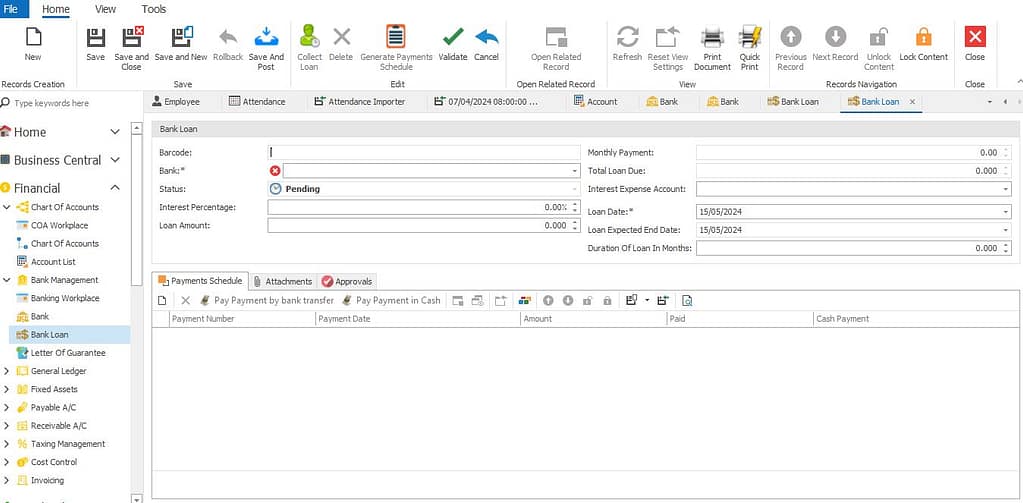The width and height of the screenshot is (1023, 503).
Task: Click the Delete X icon in ribbon
Action: pyautogui.click(x=341, y=37)
